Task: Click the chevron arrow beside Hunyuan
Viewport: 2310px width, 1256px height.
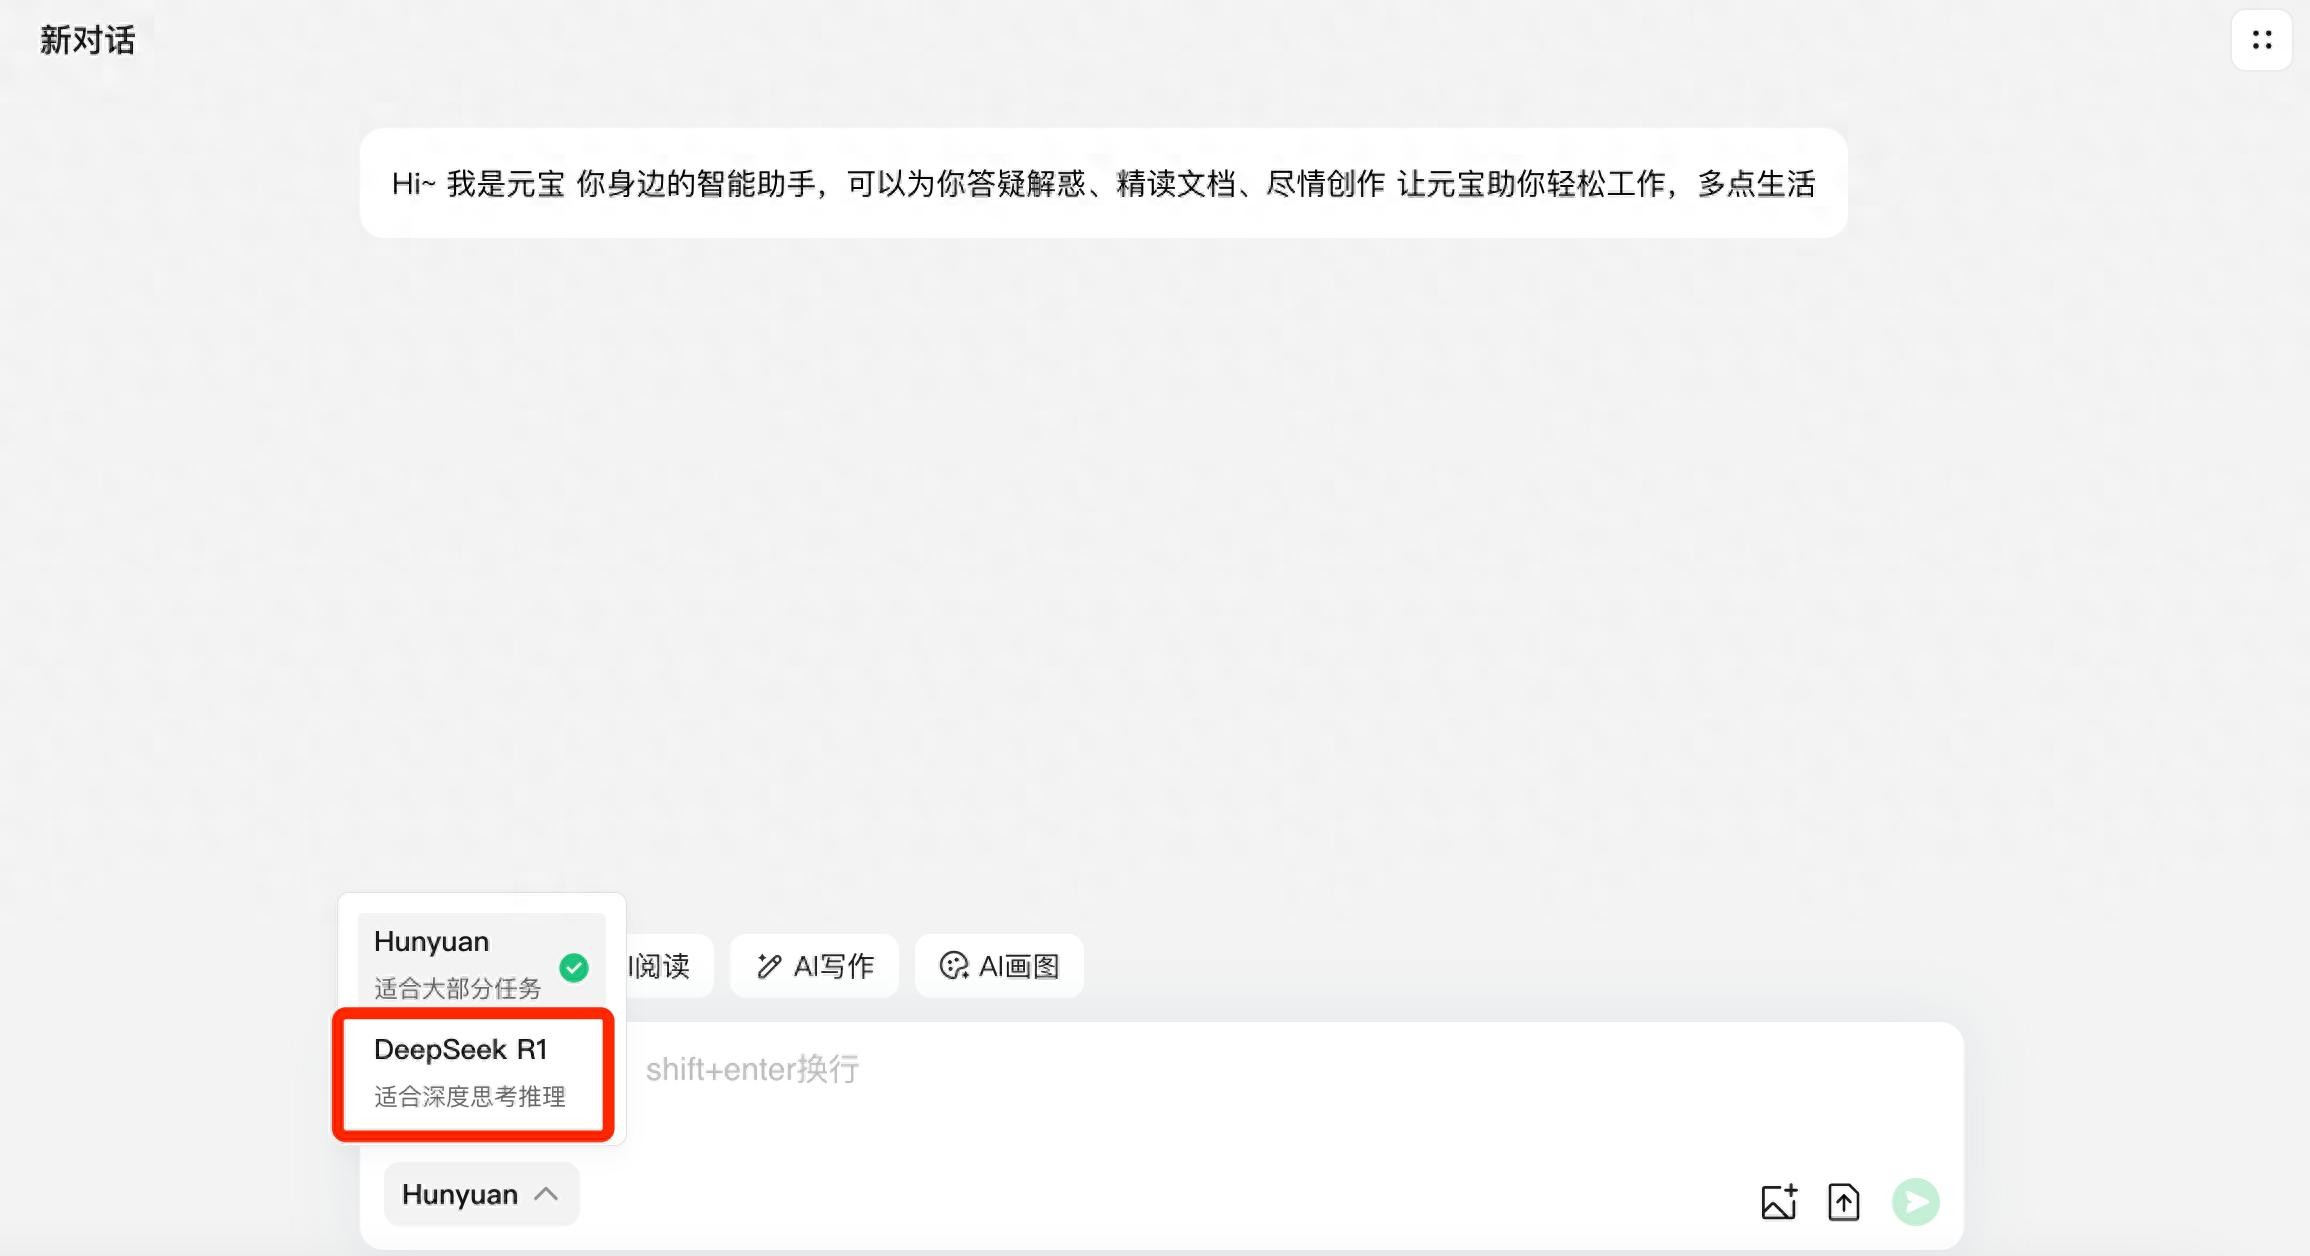Action: point(546,1194)
